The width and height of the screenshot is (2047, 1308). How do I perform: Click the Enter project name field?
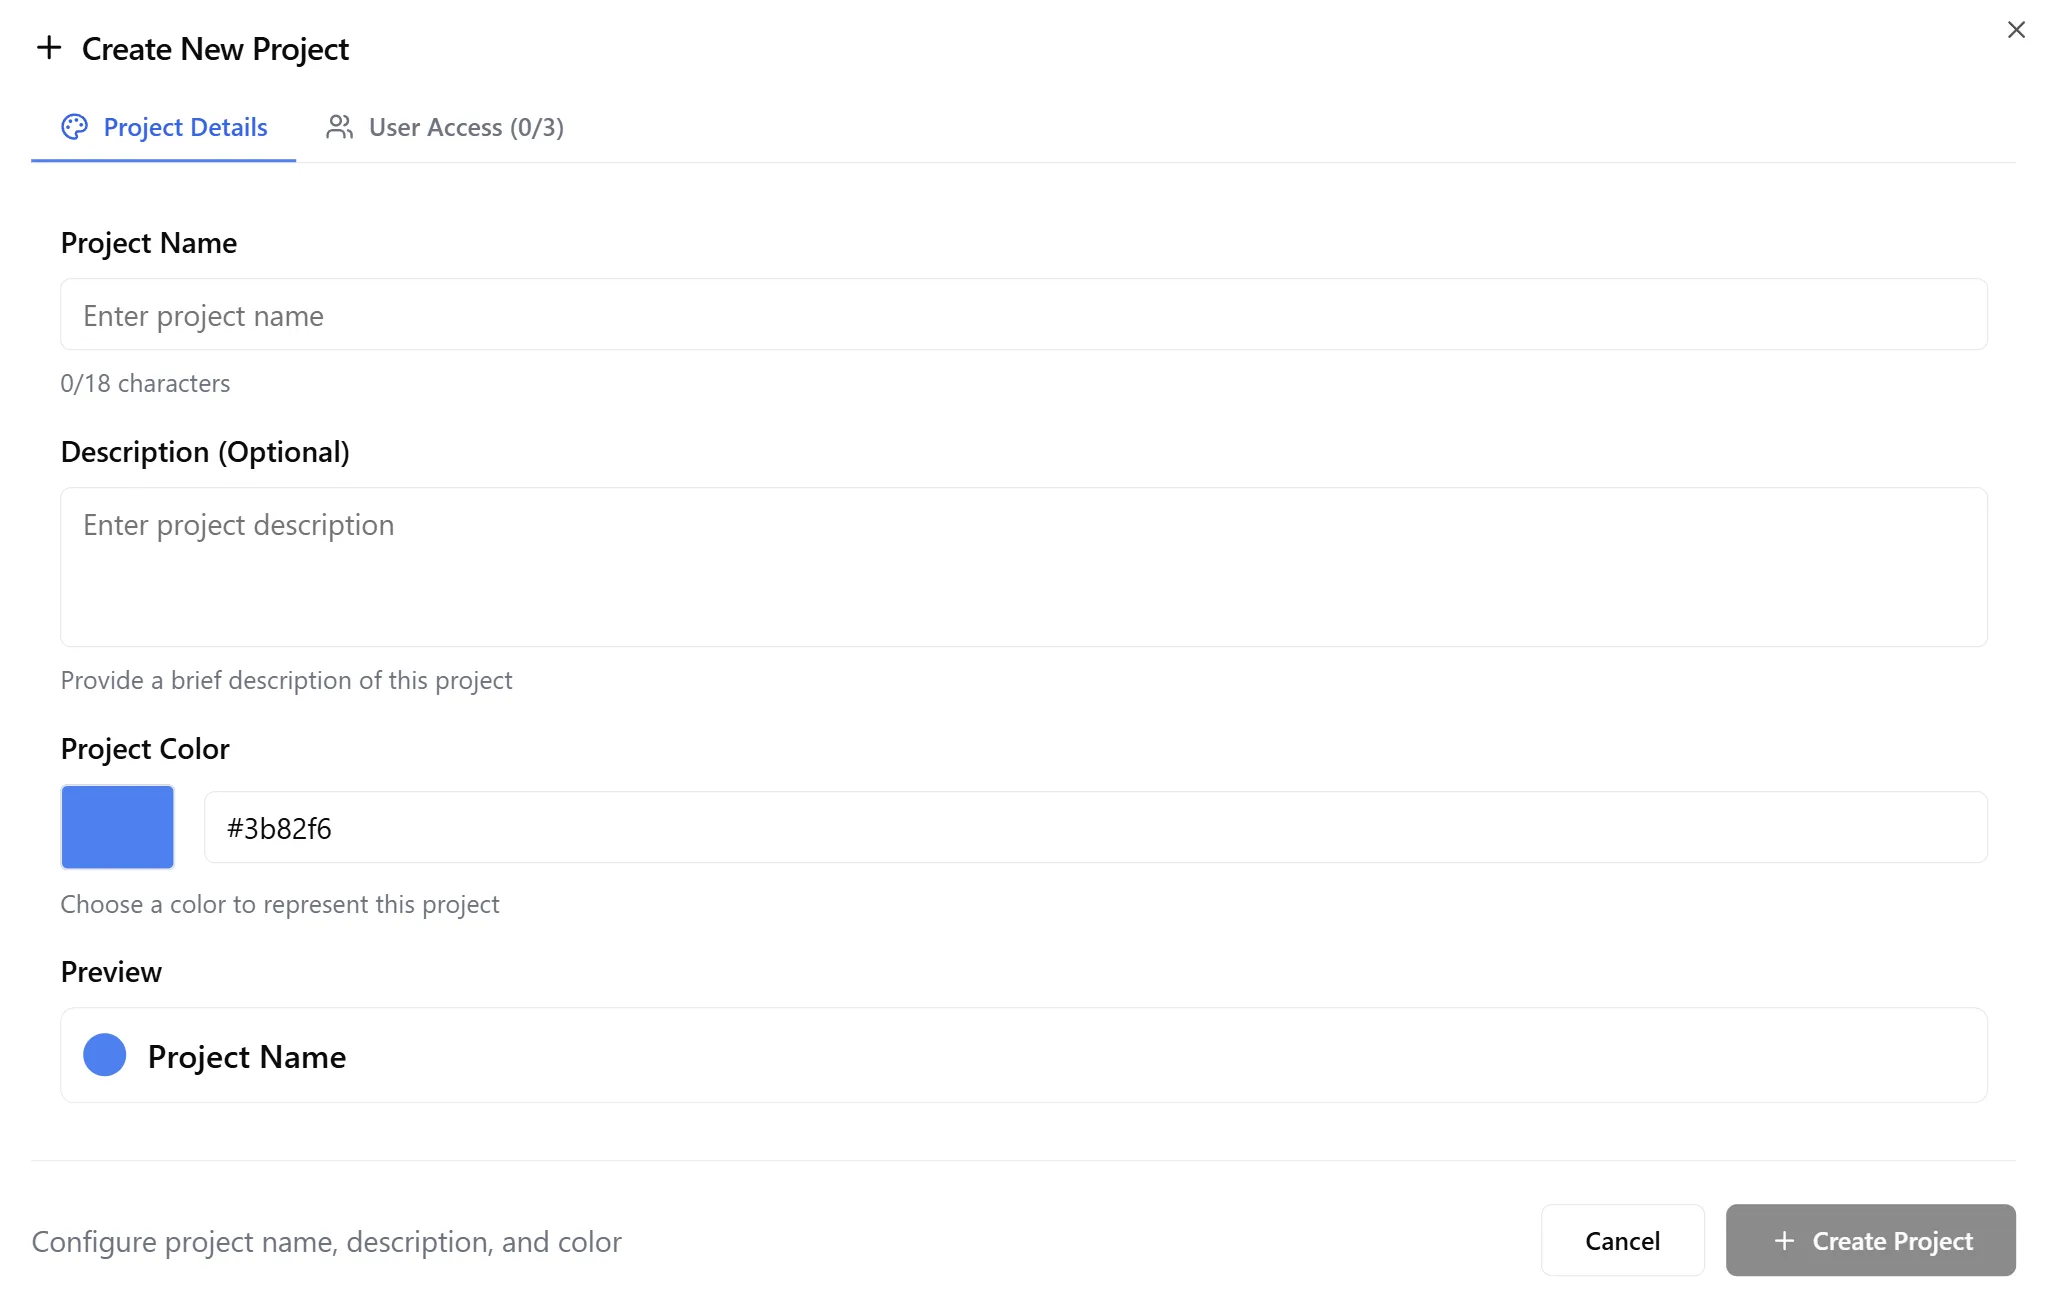click(1024, 314)
